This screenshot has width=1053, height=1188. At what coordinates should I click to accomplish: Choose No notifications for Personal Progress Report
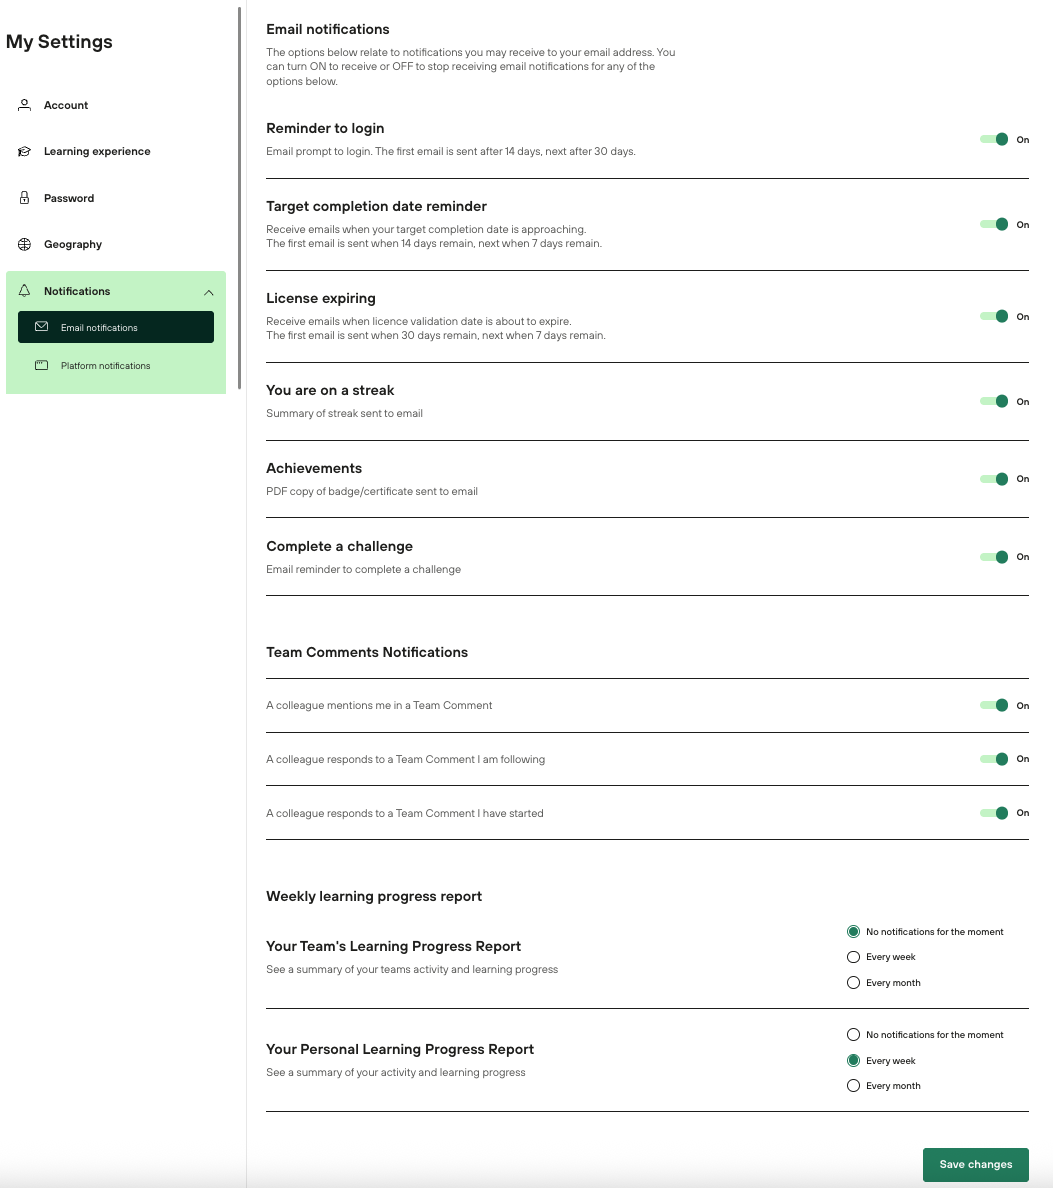(853, 1035)
